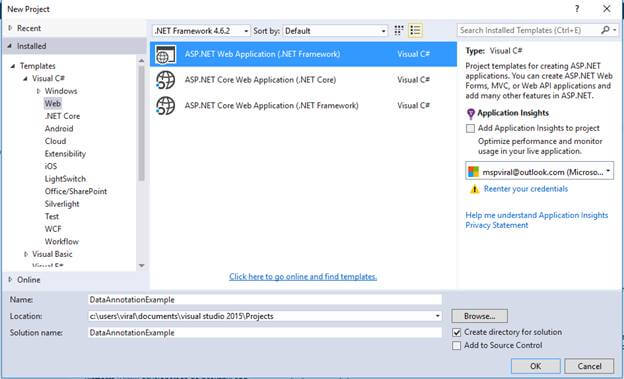Click the Name field with DataAnnotationExample

(x=265, y=300)
